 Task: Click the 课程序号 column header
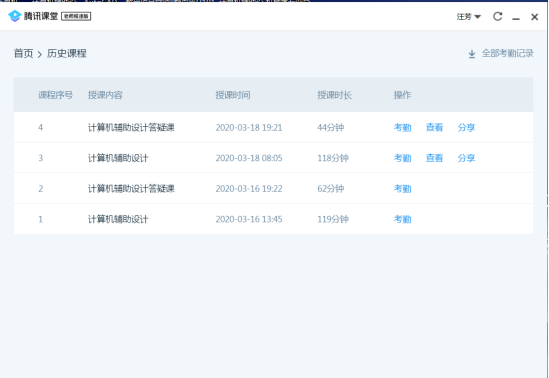(55, 95)
